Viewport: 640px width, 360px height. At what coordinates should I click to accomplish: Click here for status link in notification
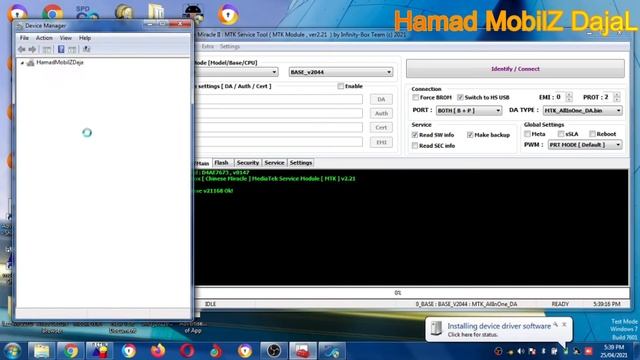click(x=473, y=335)
